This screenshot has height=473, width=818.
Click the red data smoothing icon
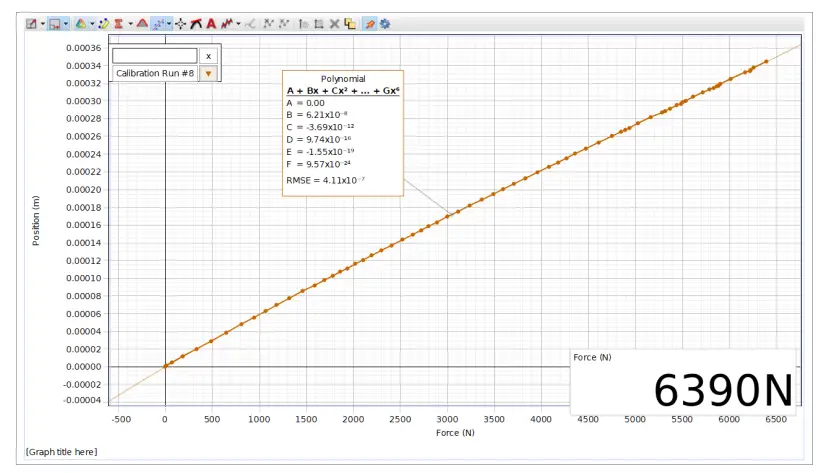click(x=226, y=24)
